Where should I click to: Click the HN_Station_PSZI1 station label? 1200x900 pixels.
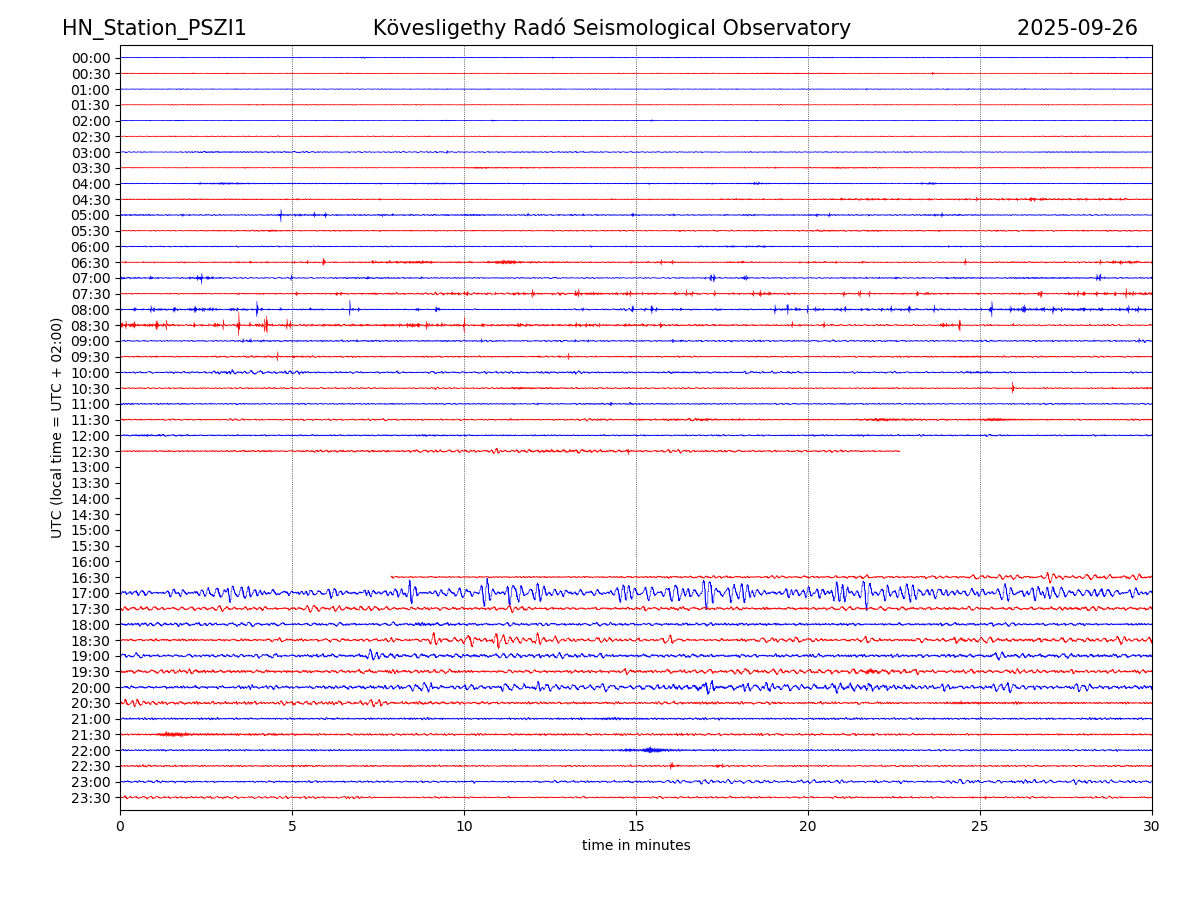154,28
